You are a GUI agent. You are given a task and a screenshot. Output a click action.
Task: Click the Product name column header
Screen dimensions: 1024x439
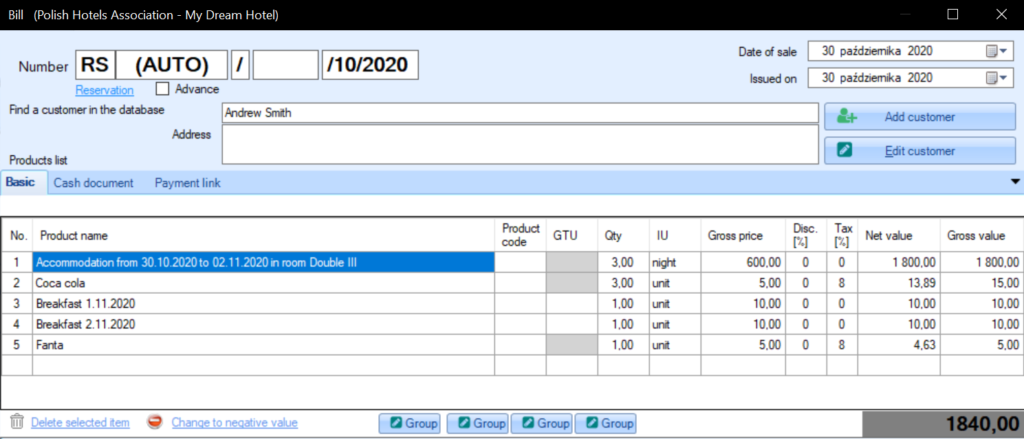tap(264, 235)
